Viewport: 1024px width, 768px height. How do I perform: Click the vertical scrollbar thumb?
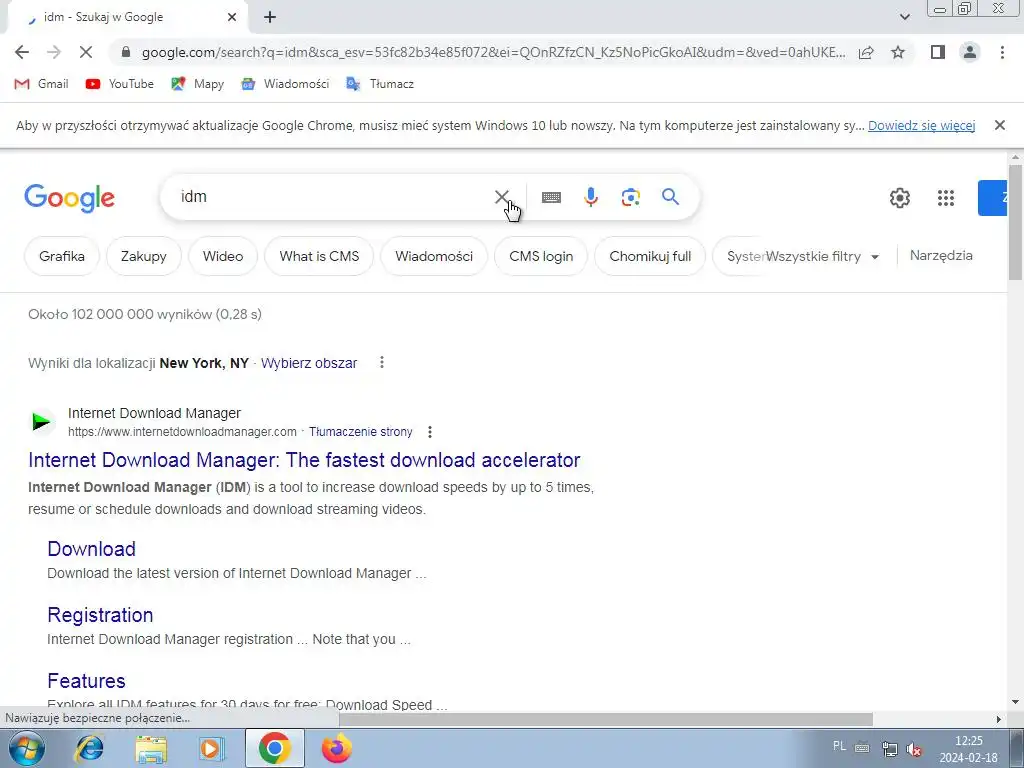[x=1016, y=222]
